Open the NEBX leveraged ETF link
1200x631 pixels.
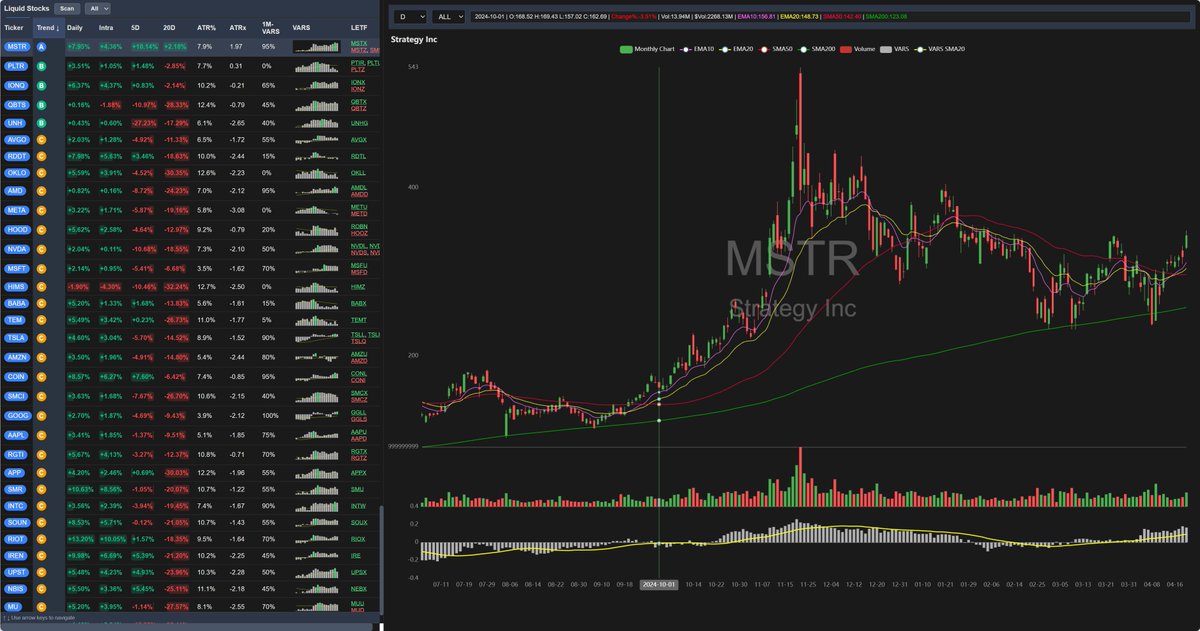pos(359,590)
